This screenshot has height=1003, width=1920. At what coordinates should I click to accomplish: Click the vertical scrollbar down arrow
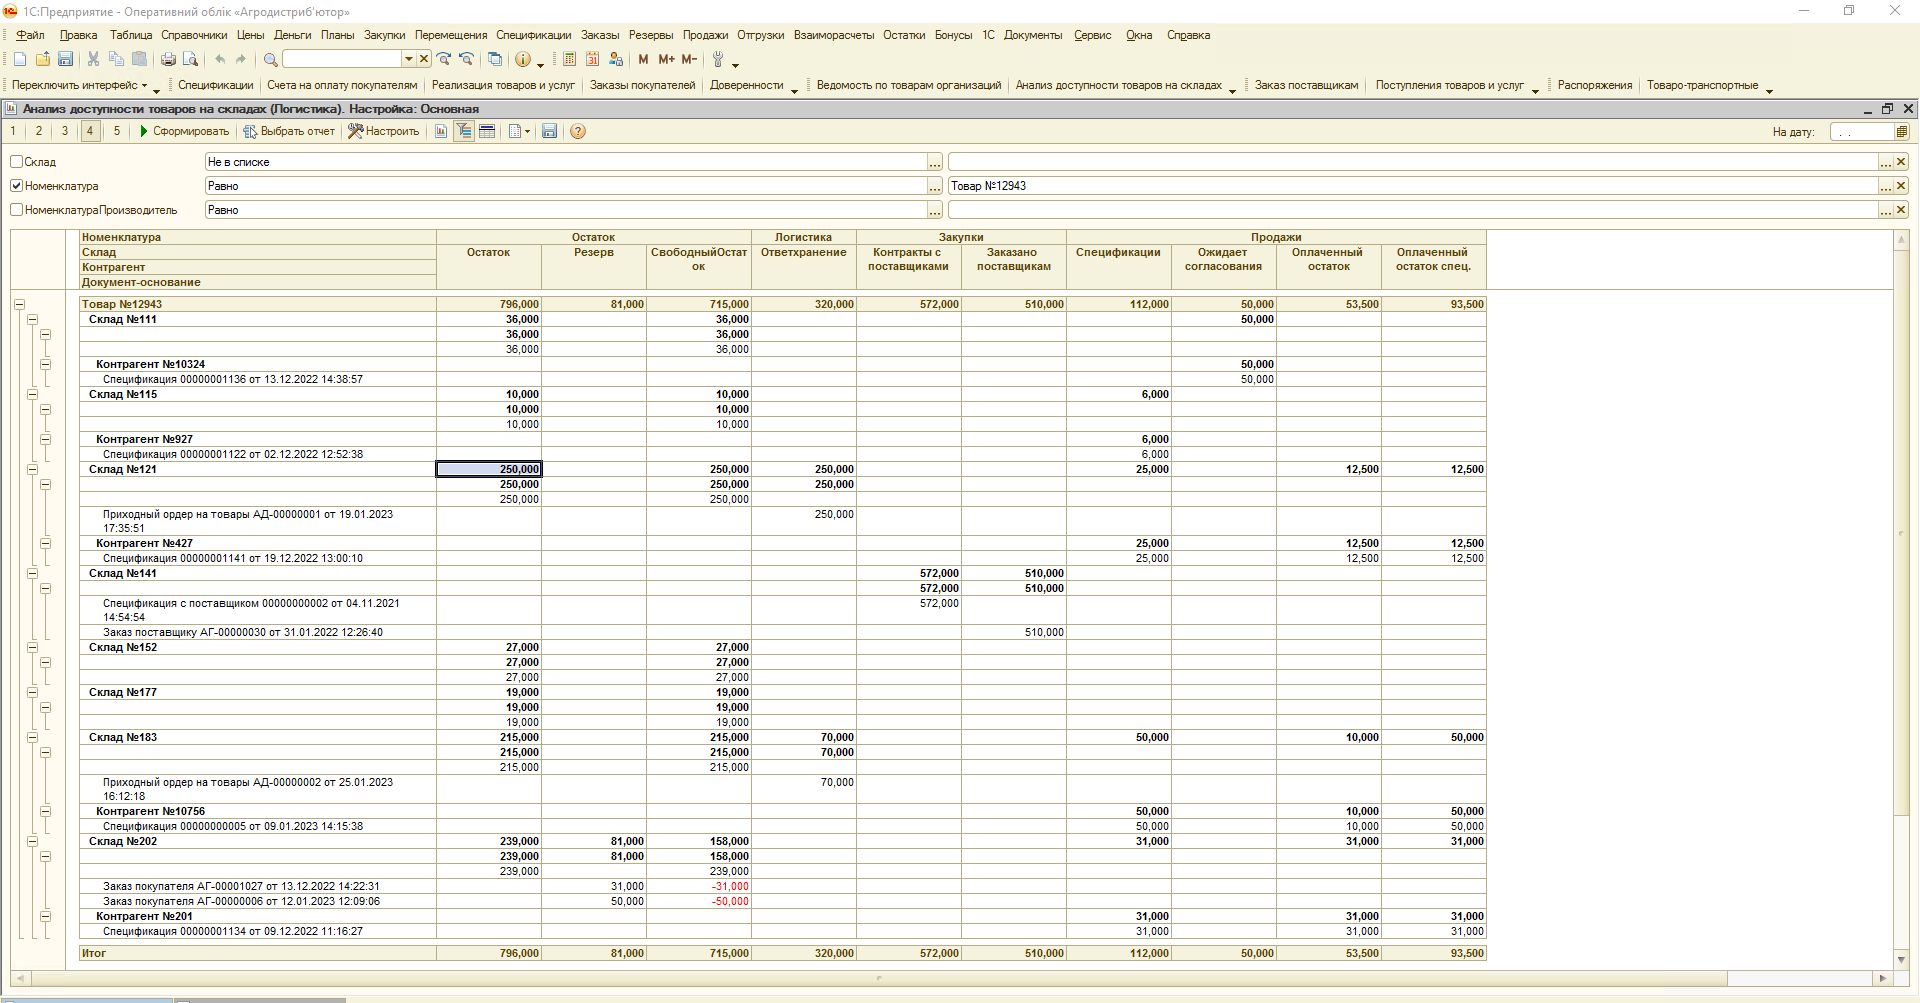1901,960
